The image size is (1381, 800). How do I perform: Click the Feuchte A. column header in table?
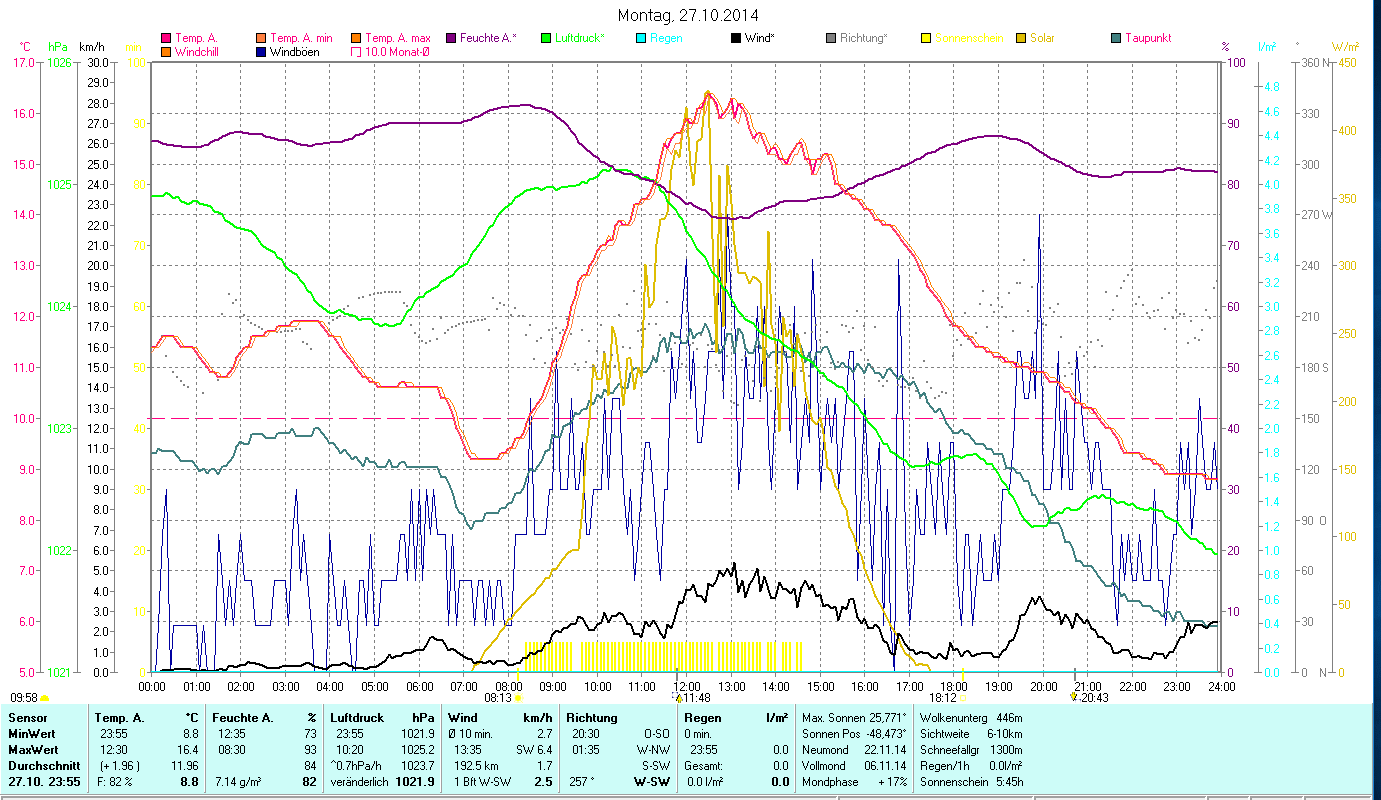[244, 718]
